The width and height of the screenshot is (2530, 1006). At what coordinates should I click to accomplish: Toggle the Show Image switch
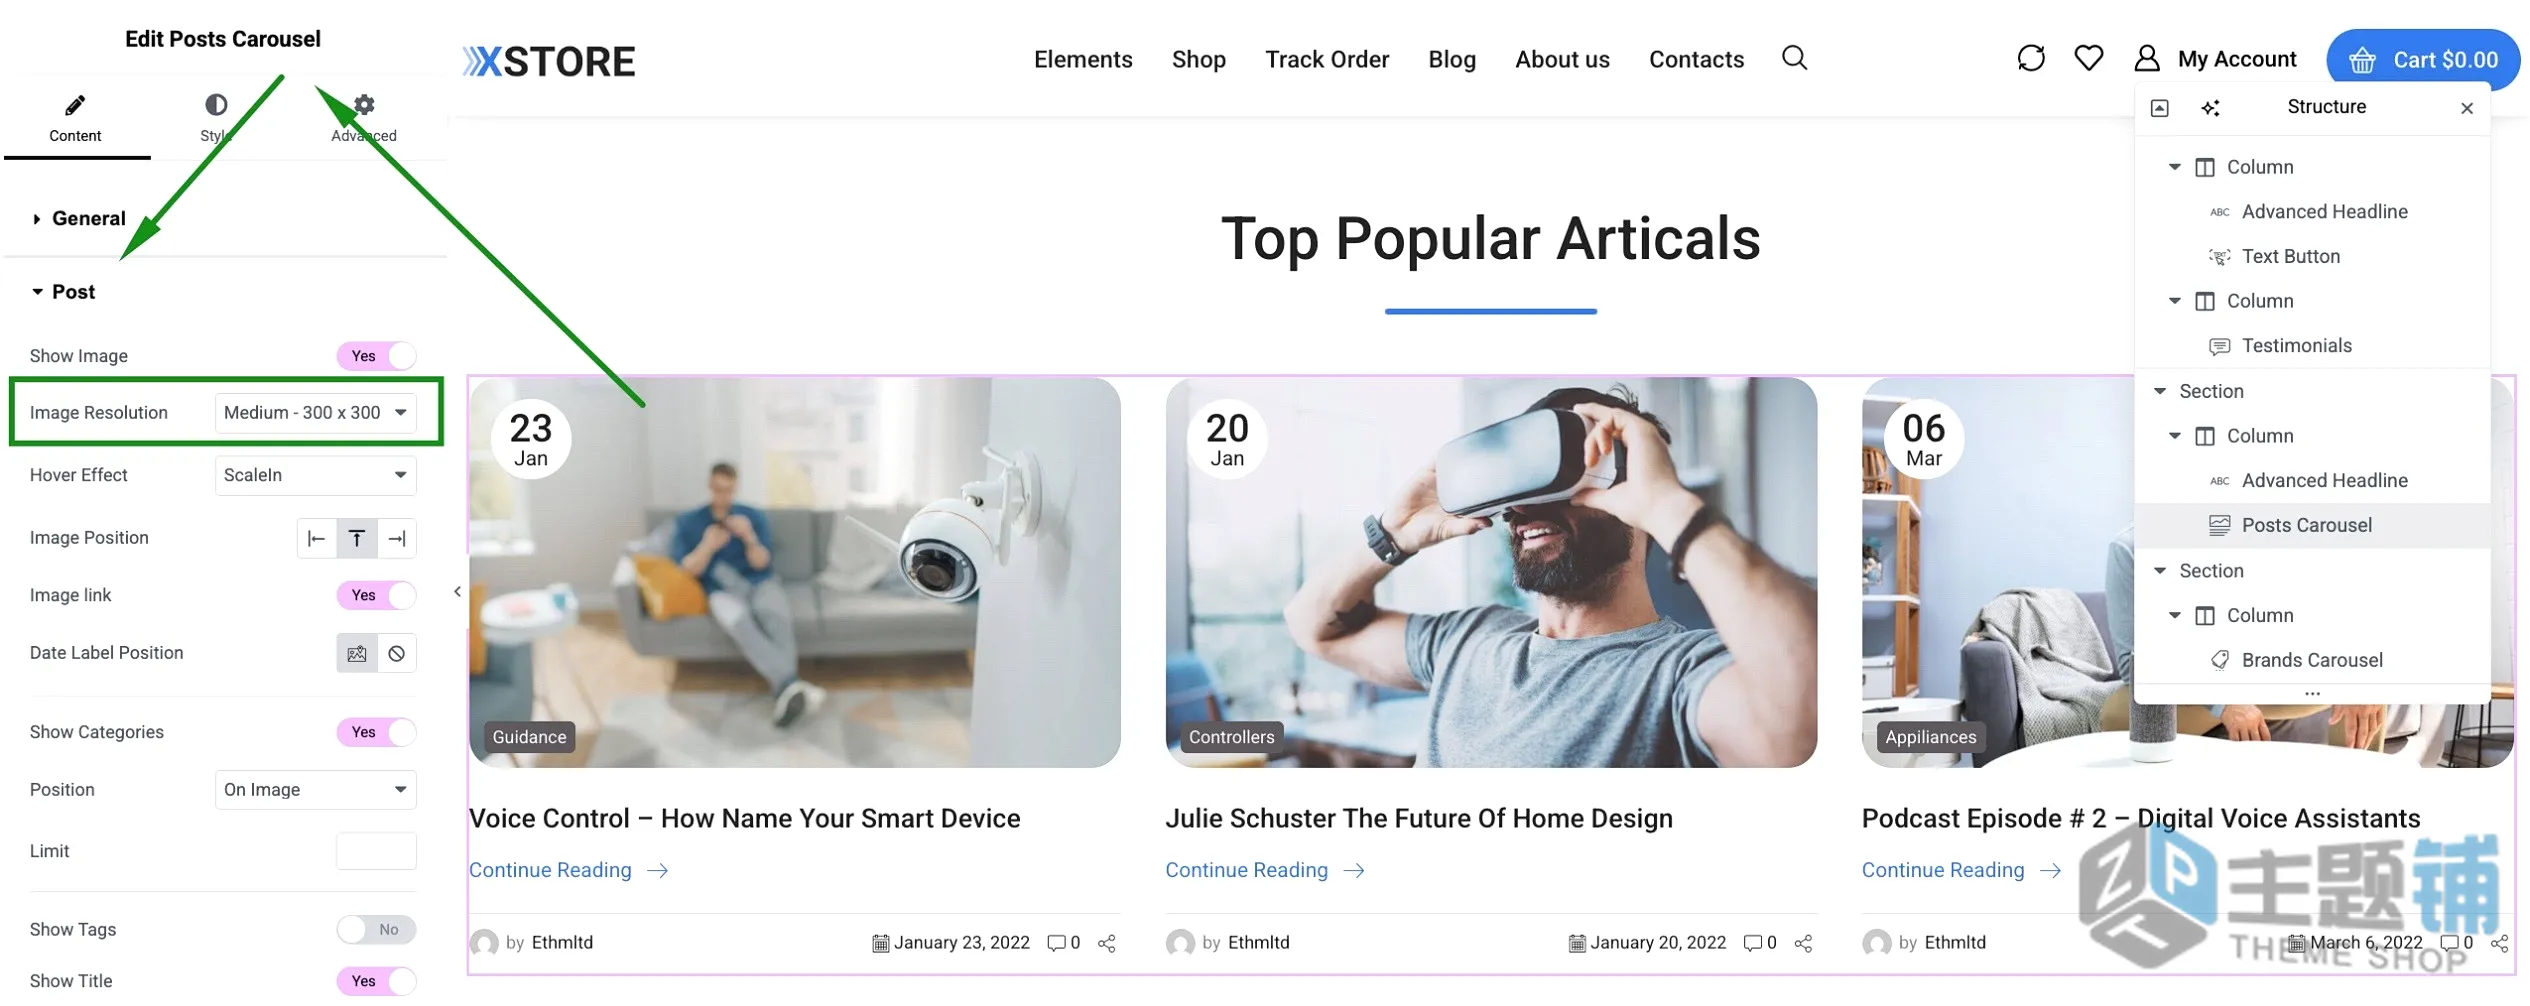pyautogui.click(x=376, y=356)
